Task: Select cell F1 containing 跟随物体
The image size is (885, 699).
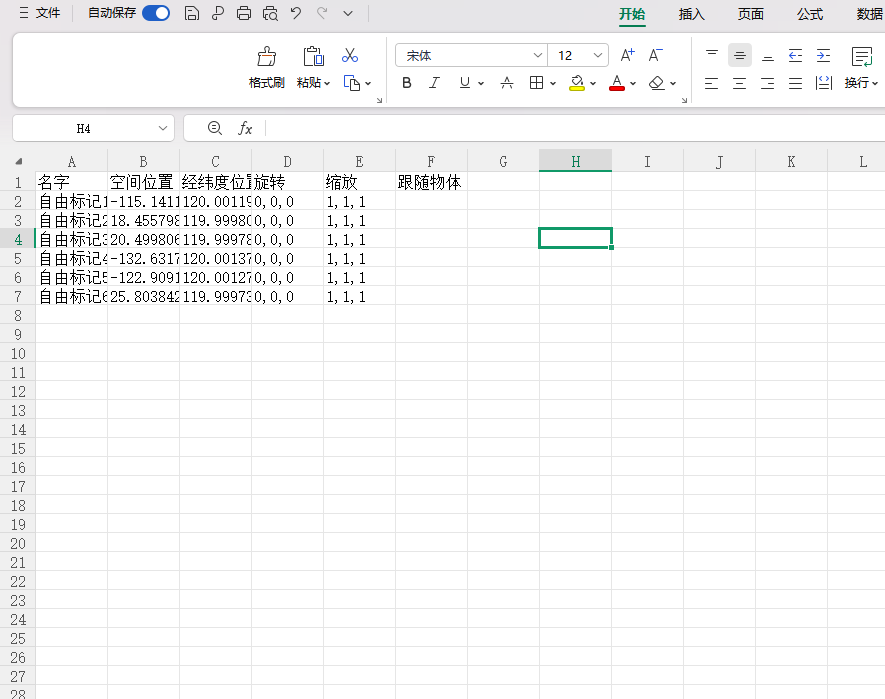Action: coord(431,183)
